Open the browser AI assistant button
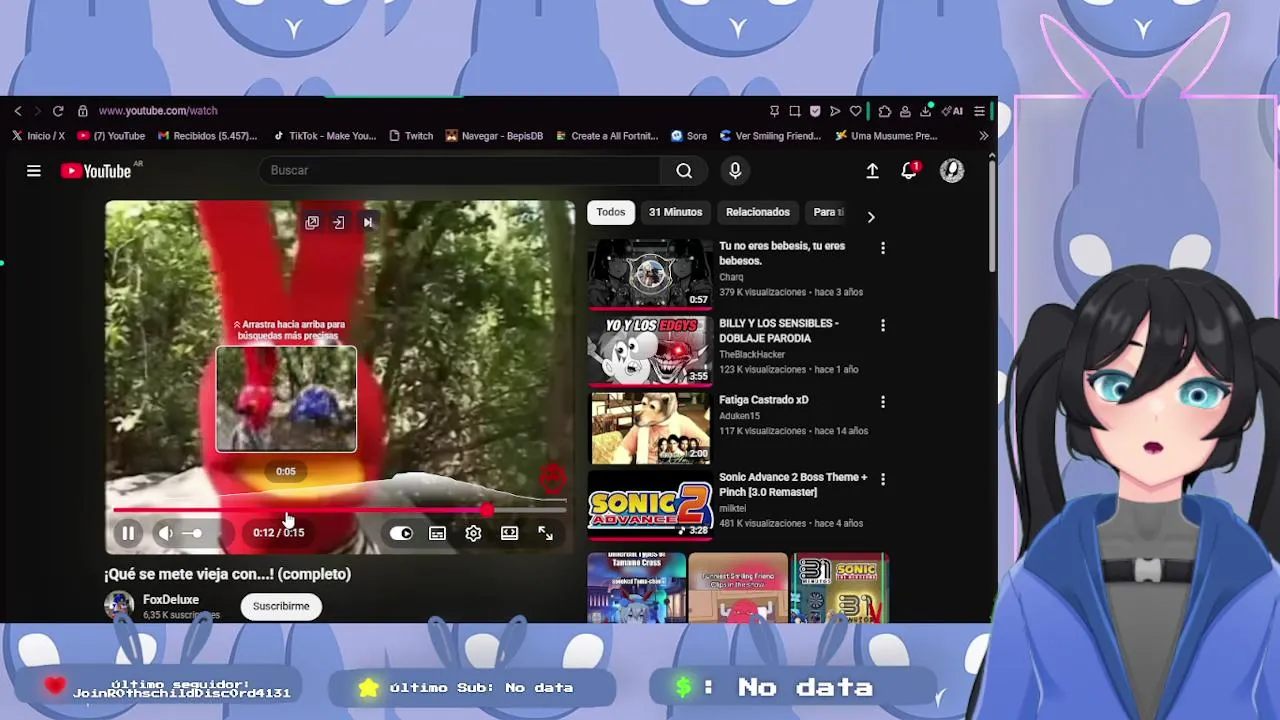Screen dimensions: 1280x720 point(954,111)
